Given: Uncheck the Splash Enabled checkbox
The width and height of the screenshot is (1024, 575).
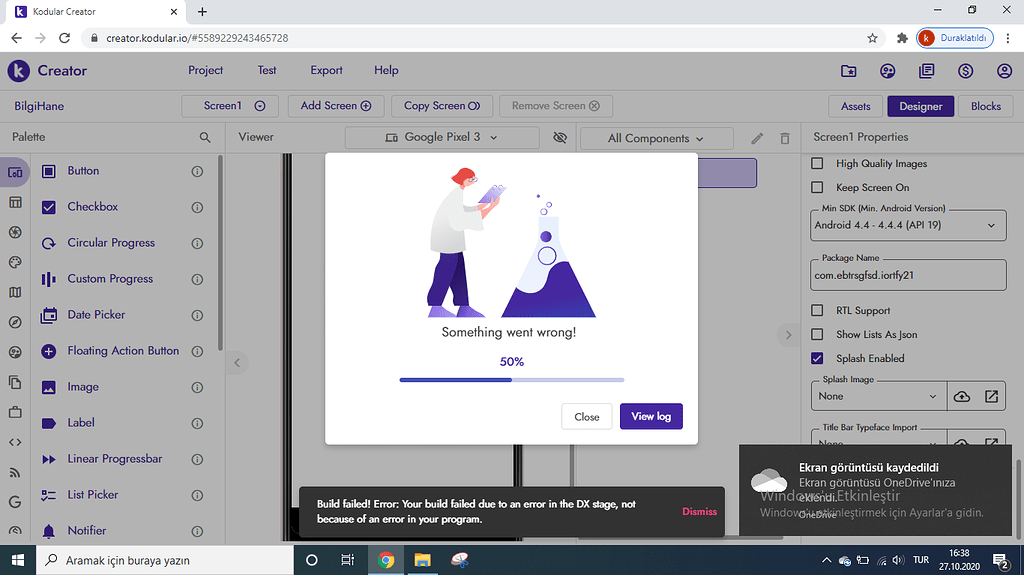Looking at the screenshot, I should tap(817, 358).
